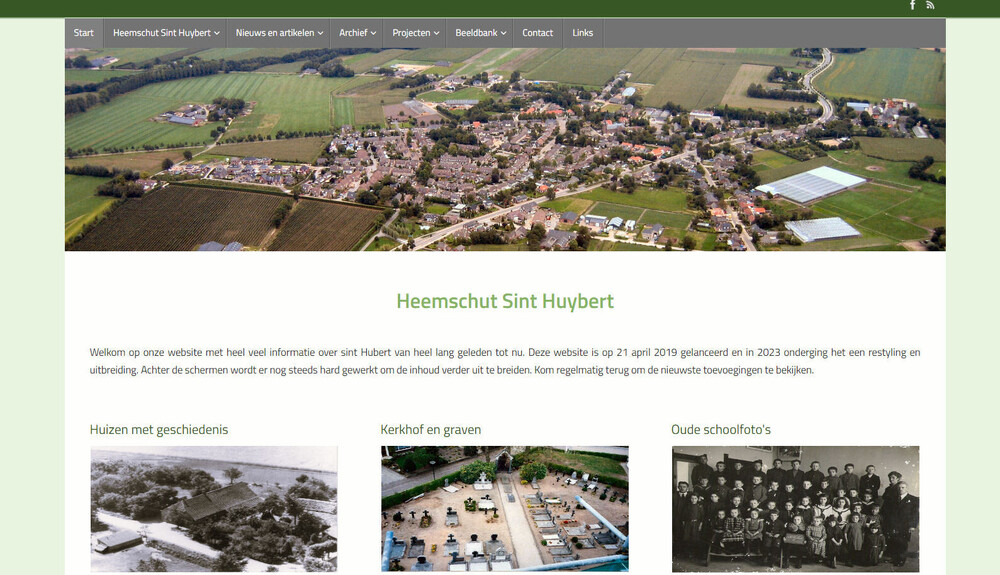Expand the Archief chevron arrow
This screenshot has height=575, width=1000.
pyautogui.click(x=373, y=33)
